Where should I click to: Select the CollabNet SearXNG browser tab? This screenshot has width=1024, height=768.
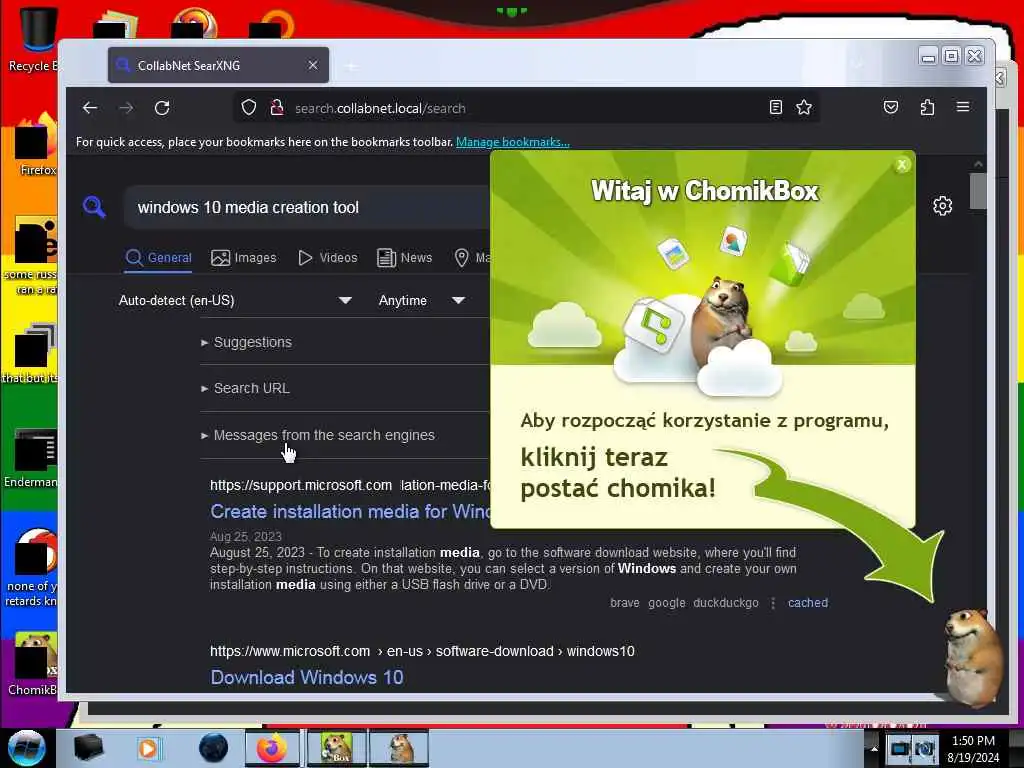tap(218, 65)
